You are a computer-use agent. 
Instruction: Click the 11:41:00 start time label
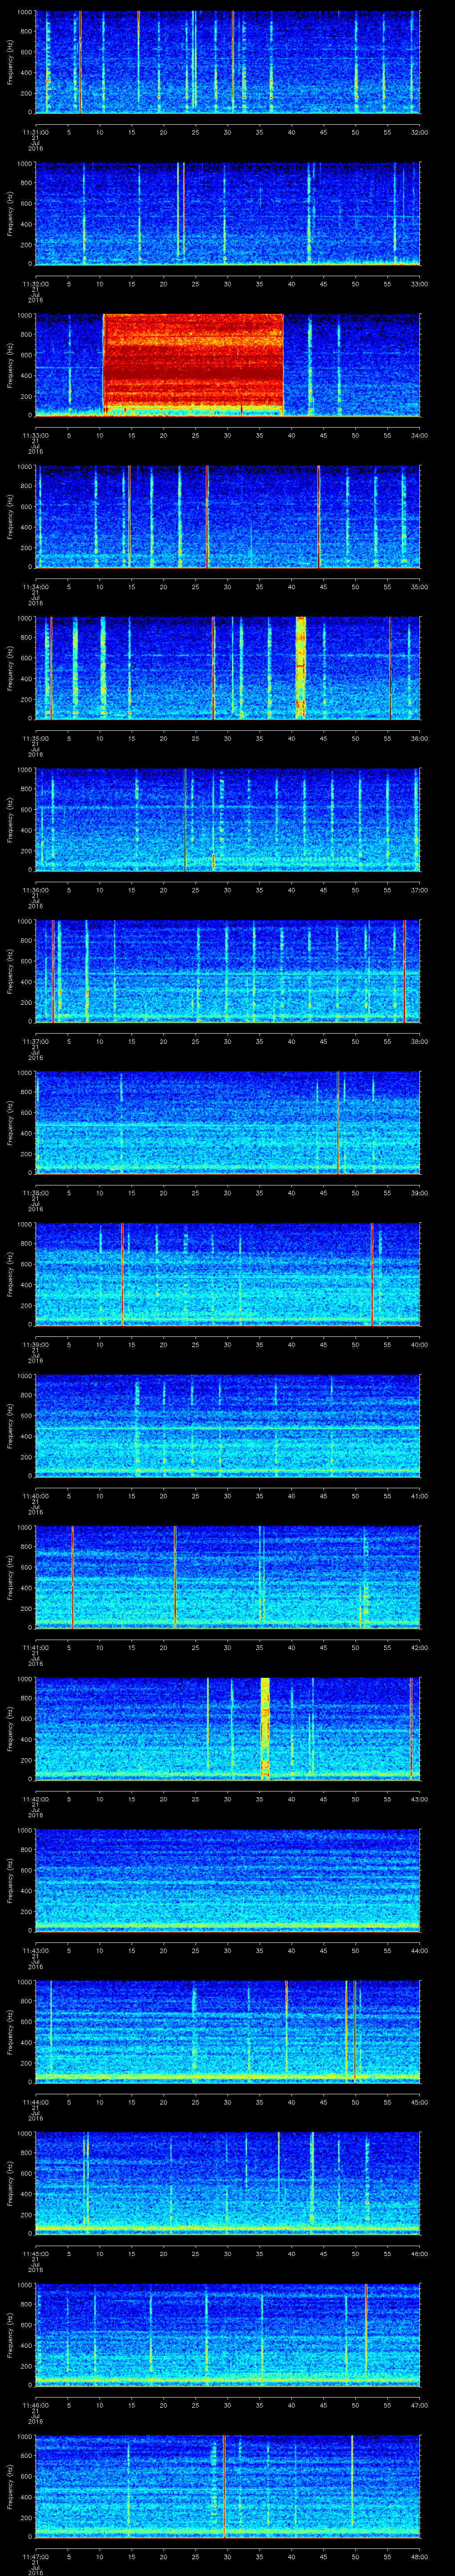pos(35,1647)
